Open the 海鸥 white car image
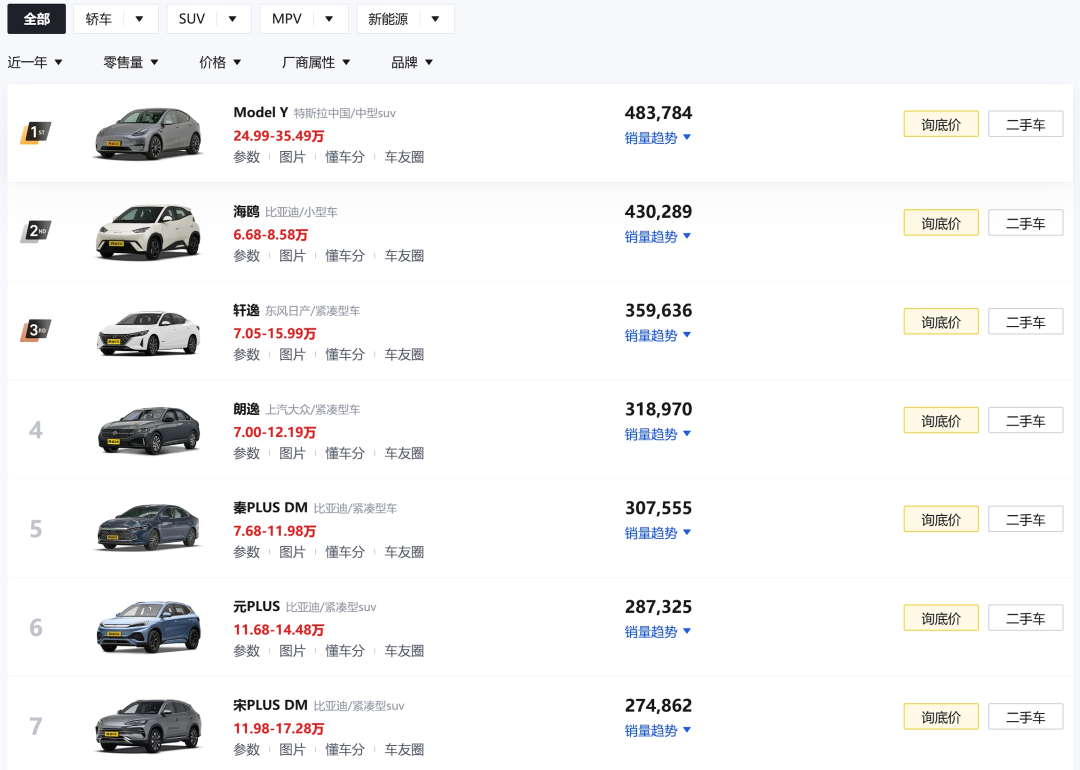 [x=148, y=232]
